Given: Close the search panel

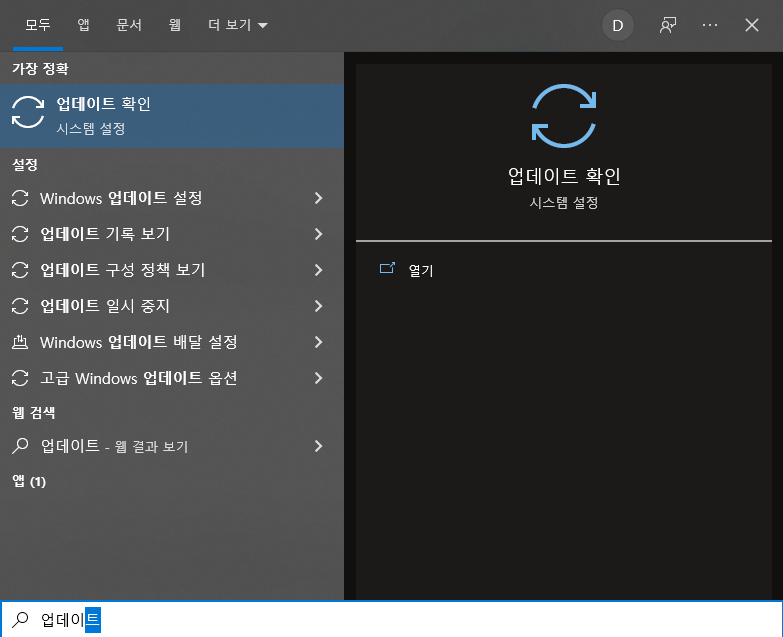Looking at the screenshot, I should 752,25.
